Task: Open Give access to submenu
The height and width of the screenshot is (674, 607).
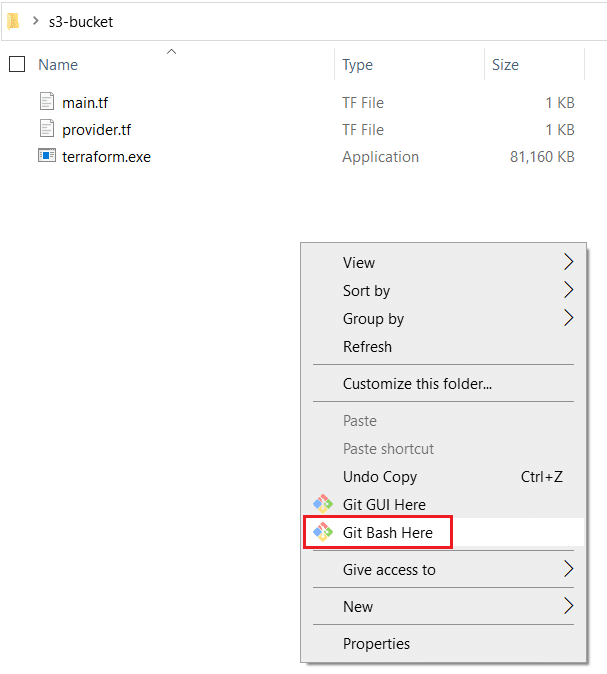Action: click(x=443, y=570)
